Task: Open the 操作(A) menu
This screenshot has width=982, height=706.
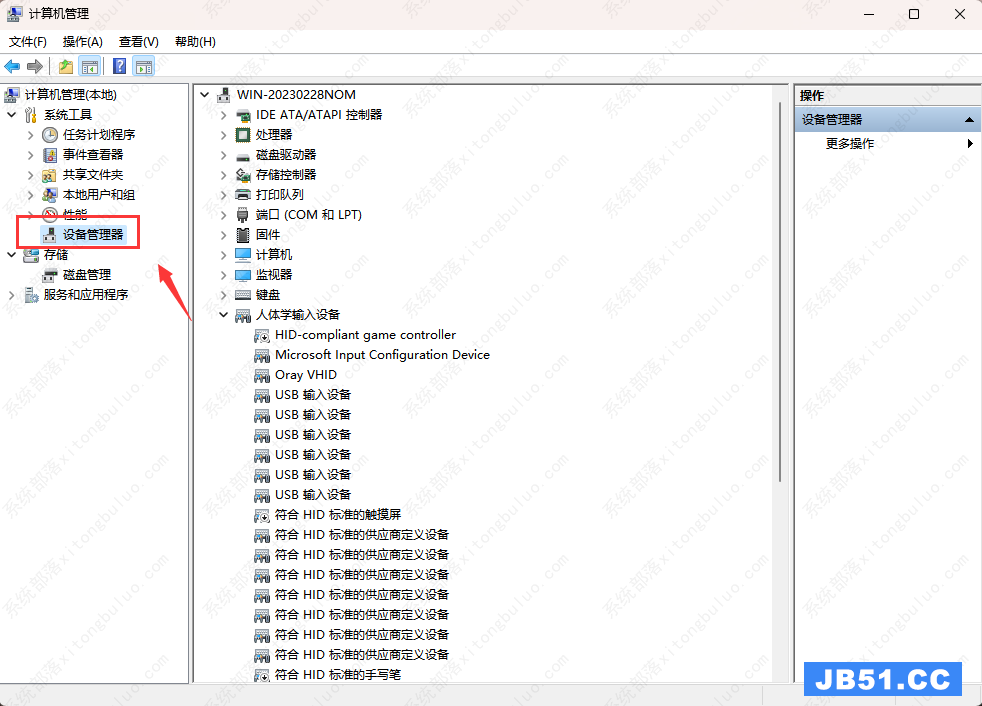Action: click(82, 42)
